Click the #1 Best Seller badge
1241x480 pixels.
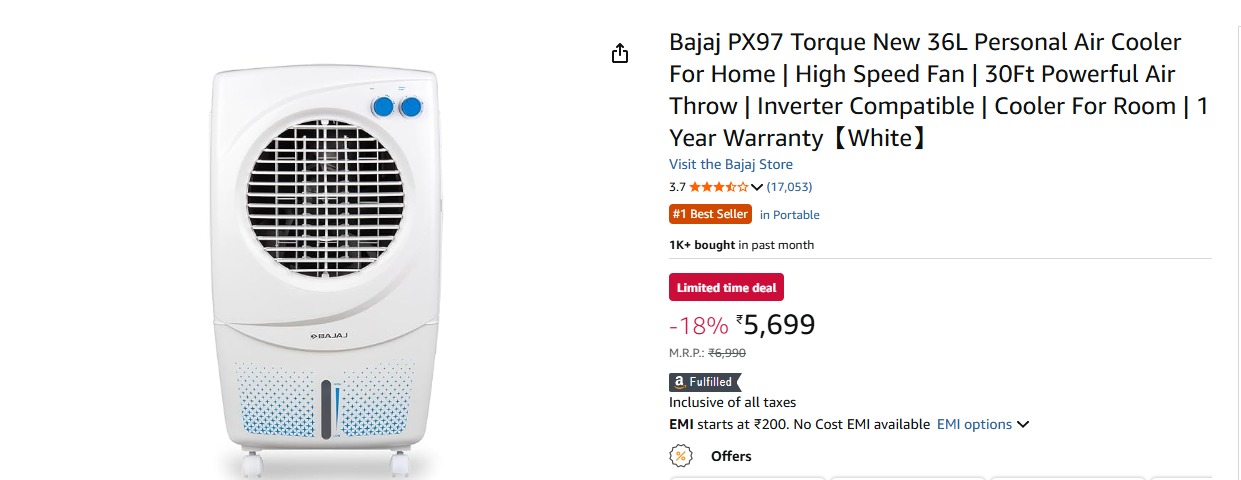pyautogui.click(x=710, y=214)
